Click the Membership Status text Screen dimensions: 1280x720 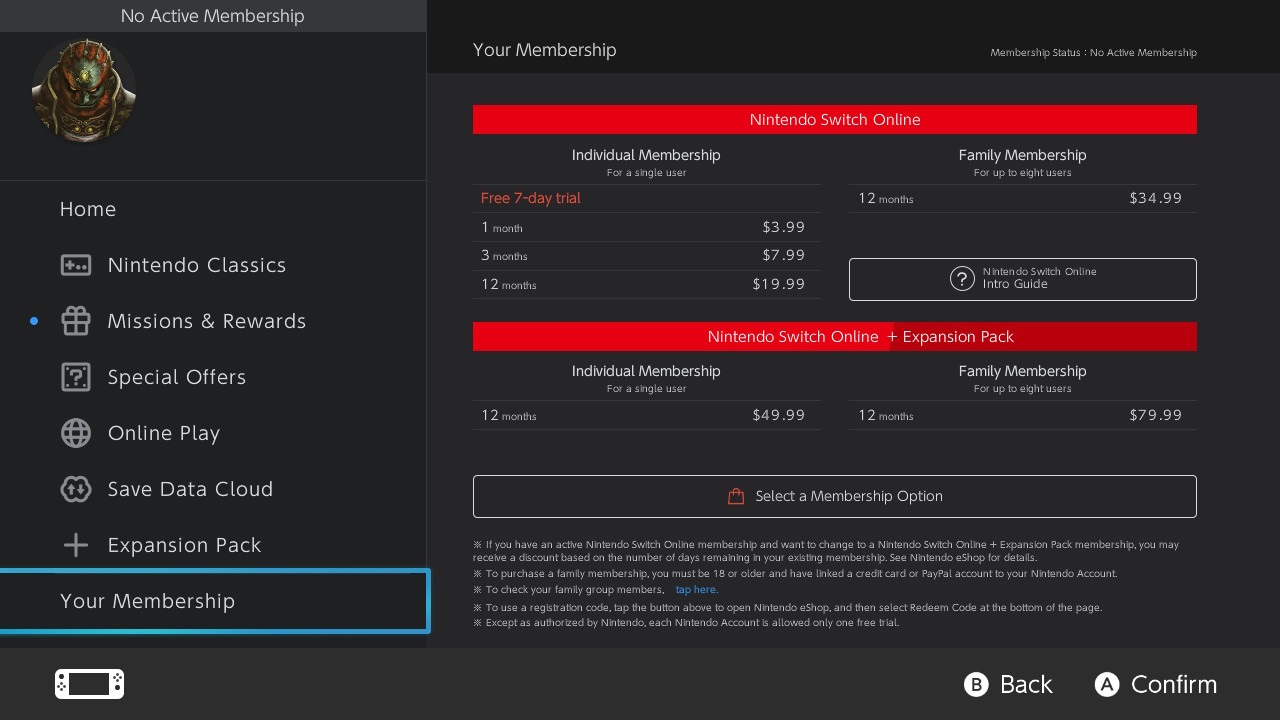(x=1093, y=53)
